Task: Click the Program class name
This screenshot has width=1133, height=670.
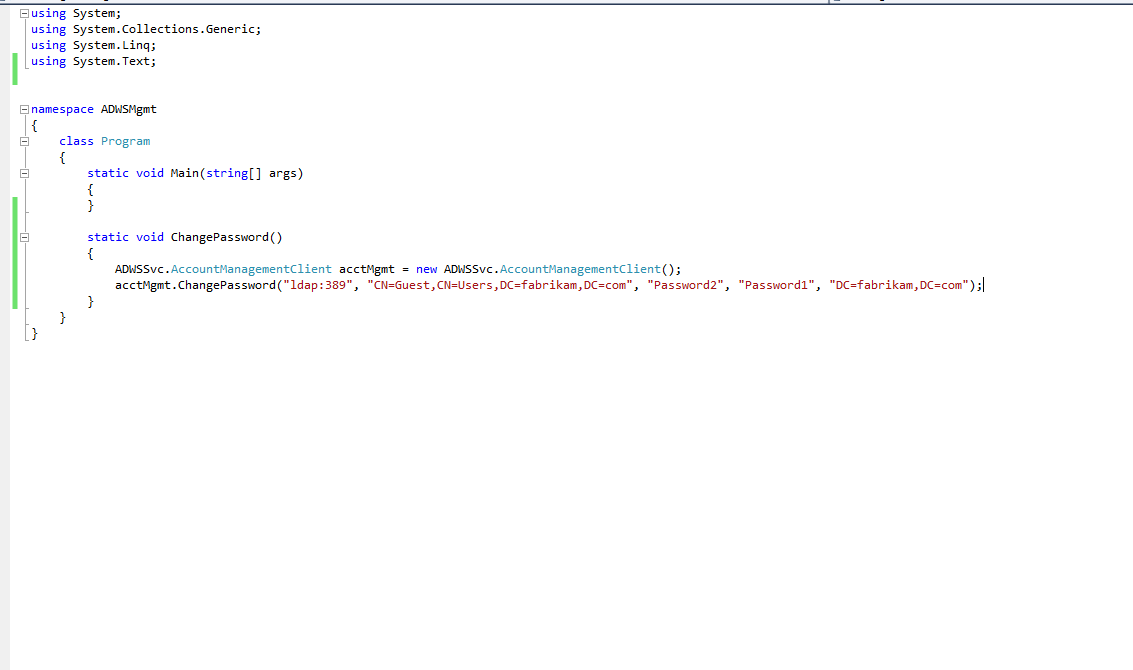Action: point(125,141)
